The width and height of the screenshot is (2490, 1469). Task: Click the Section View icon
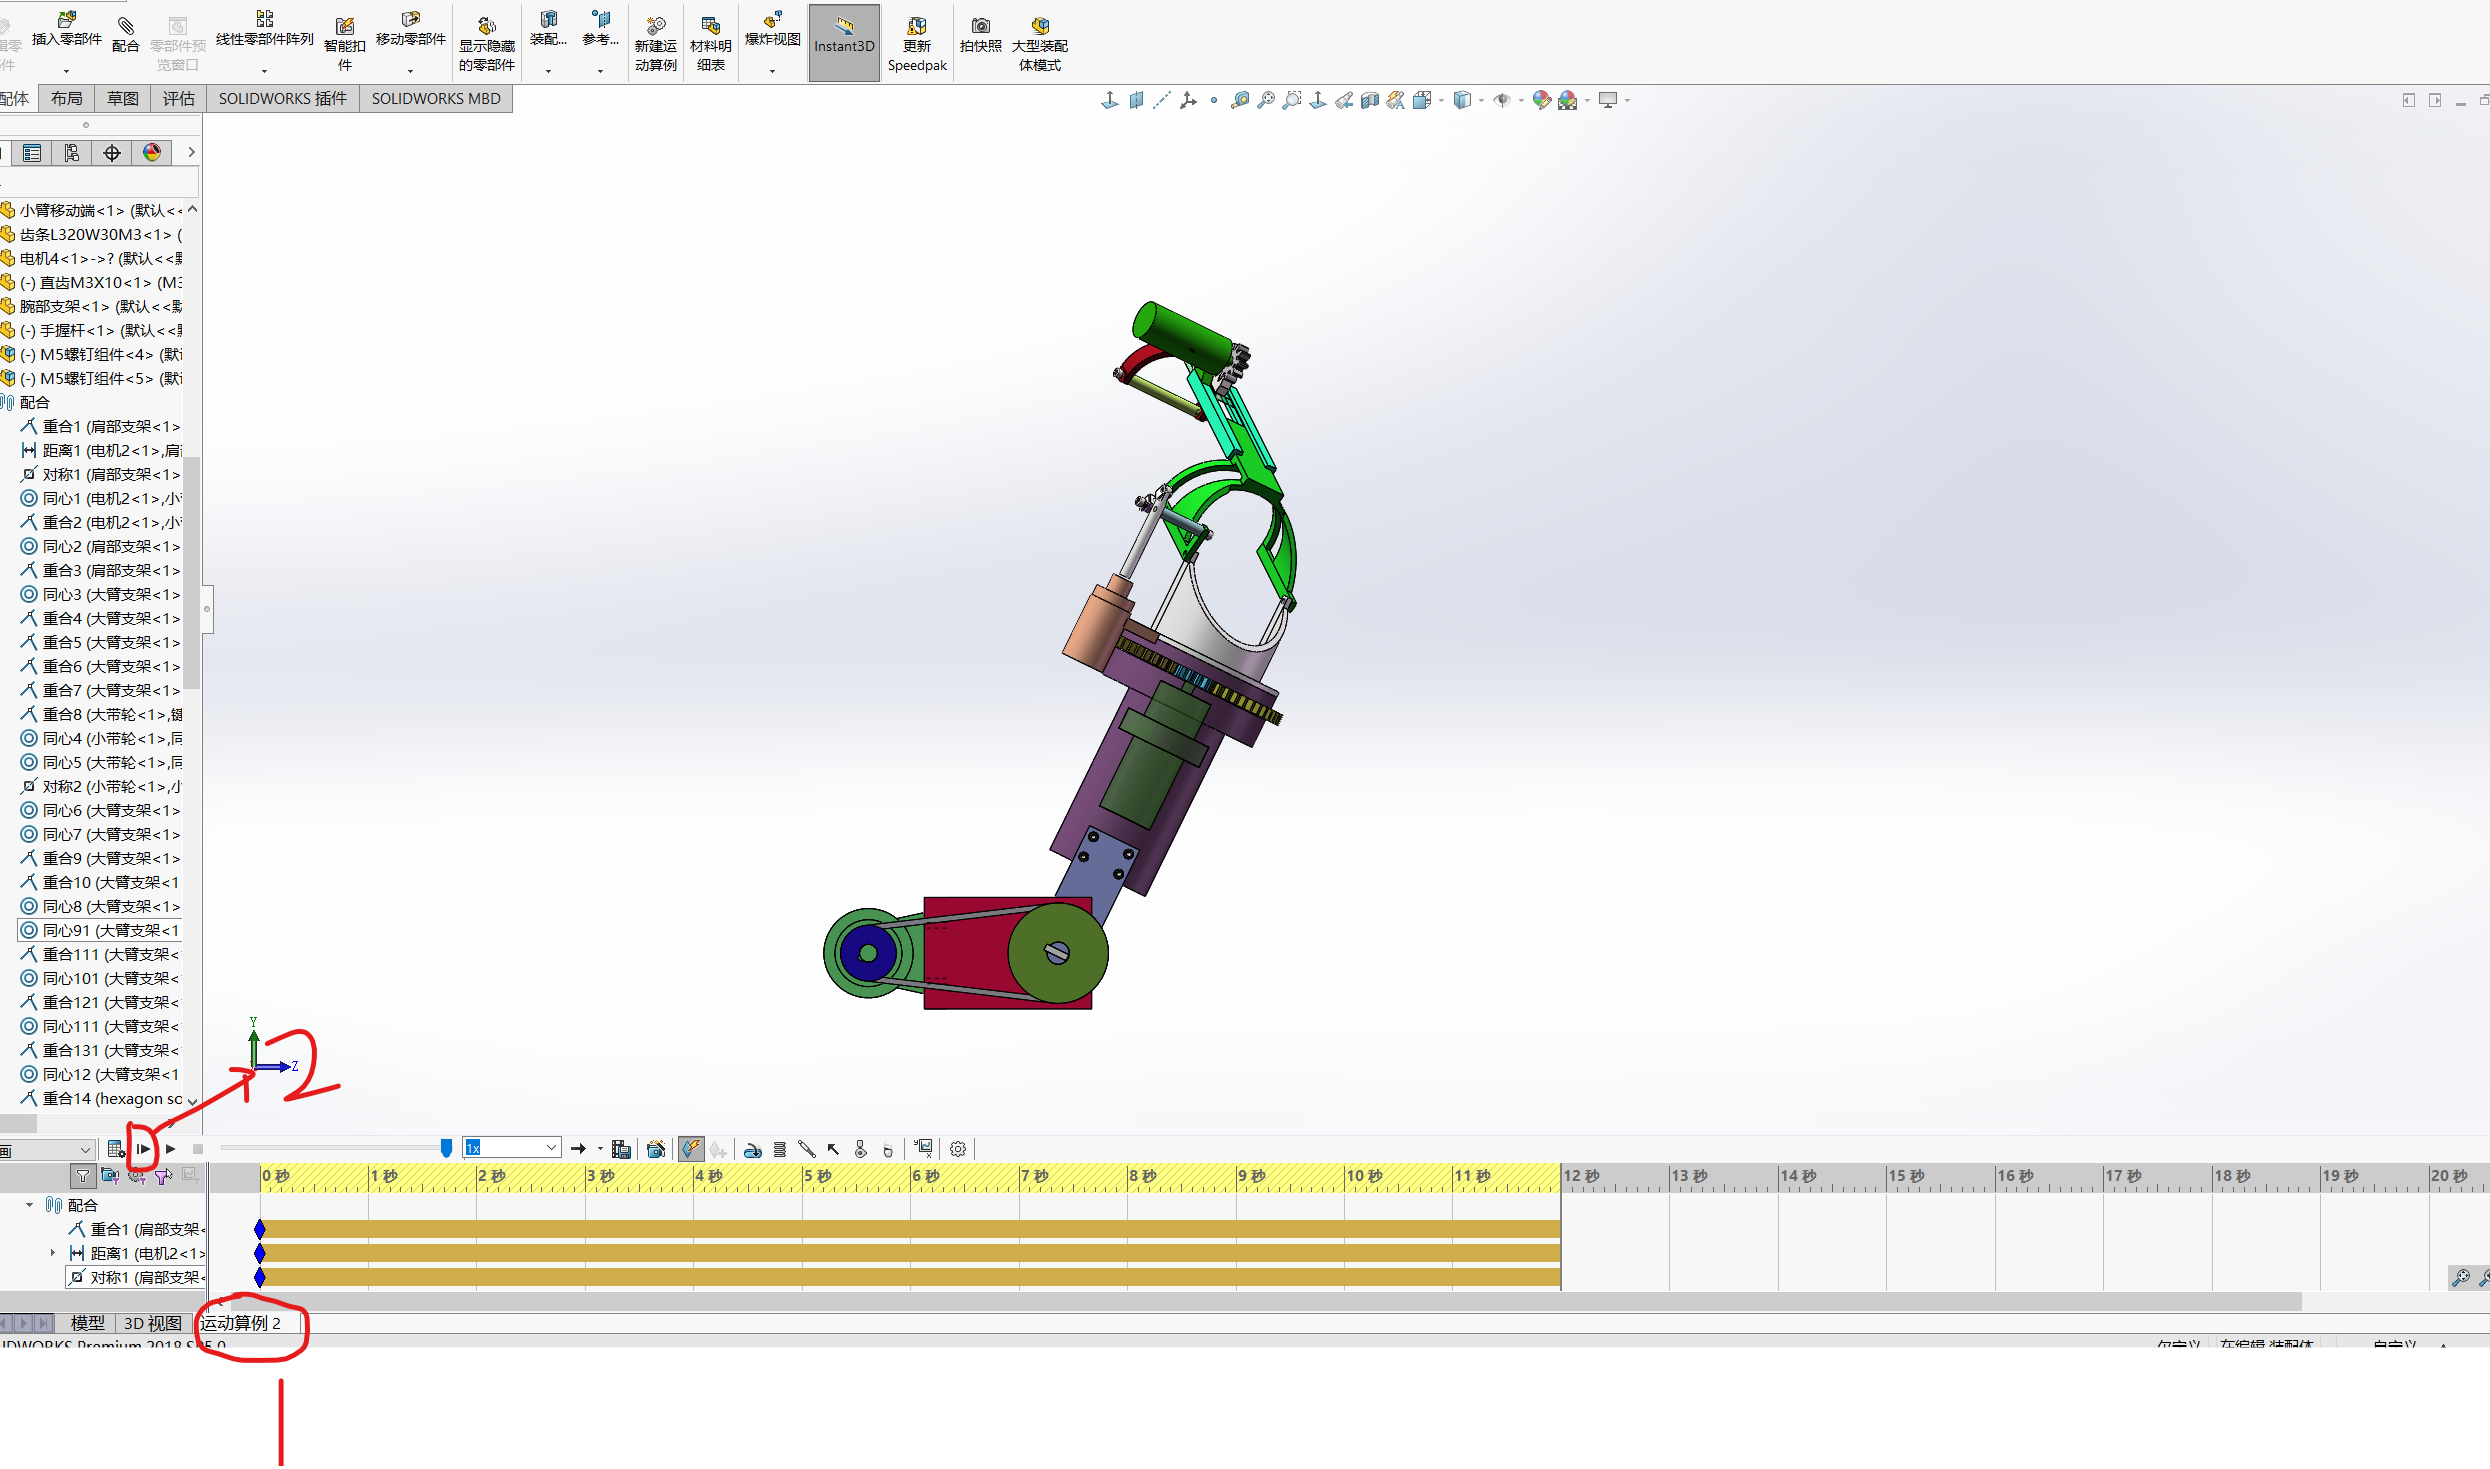(1370, 100)
